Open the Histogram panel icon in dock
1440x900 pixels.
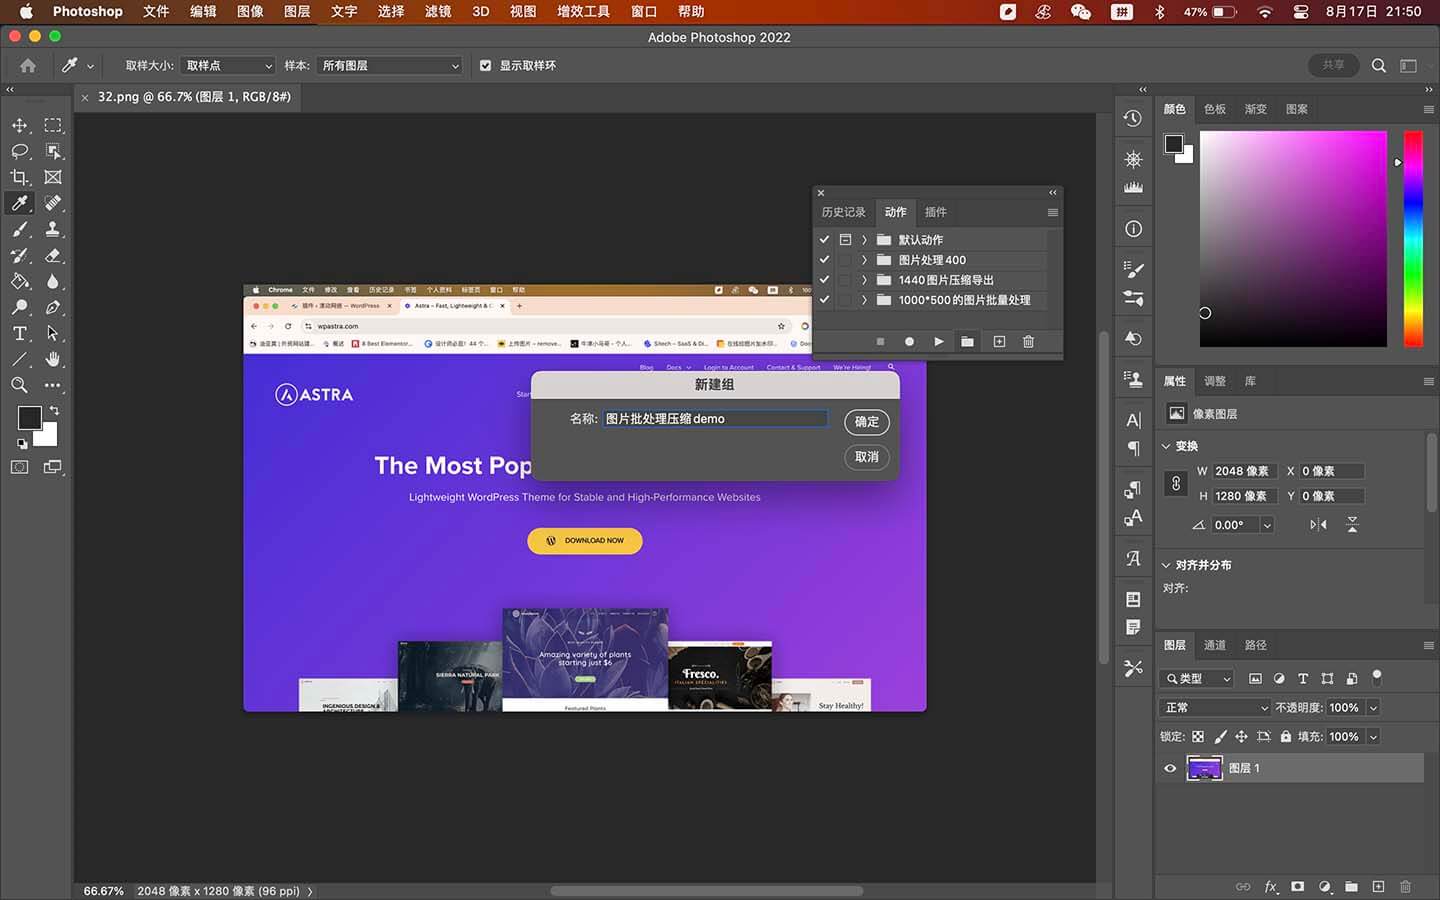[x=1133, y=187]
